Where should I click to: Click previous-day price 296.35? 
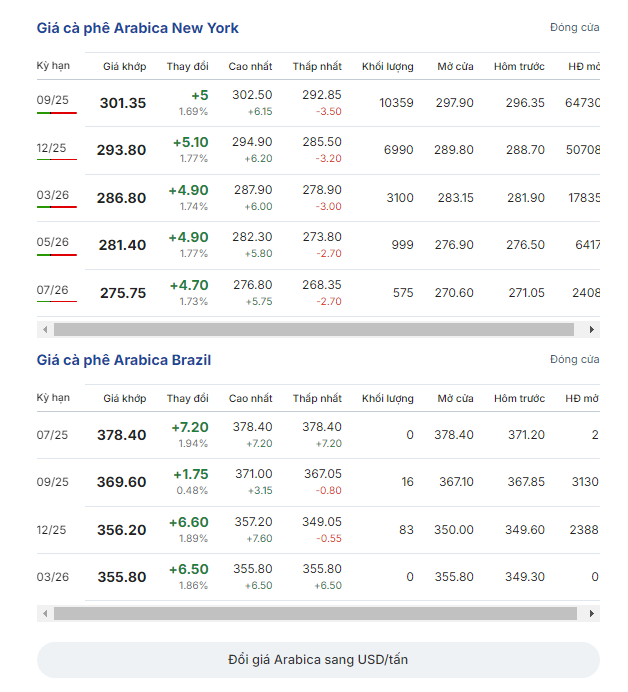[x=525, y=103]
